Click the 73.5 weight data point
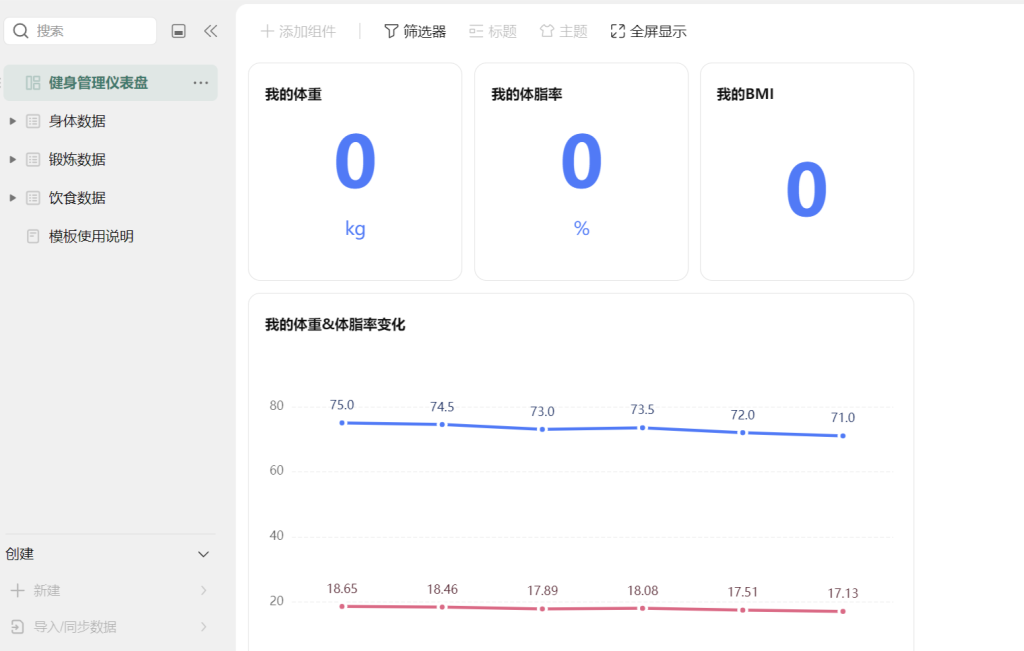Screen dimensions: 1024x651 pos(643,428)
